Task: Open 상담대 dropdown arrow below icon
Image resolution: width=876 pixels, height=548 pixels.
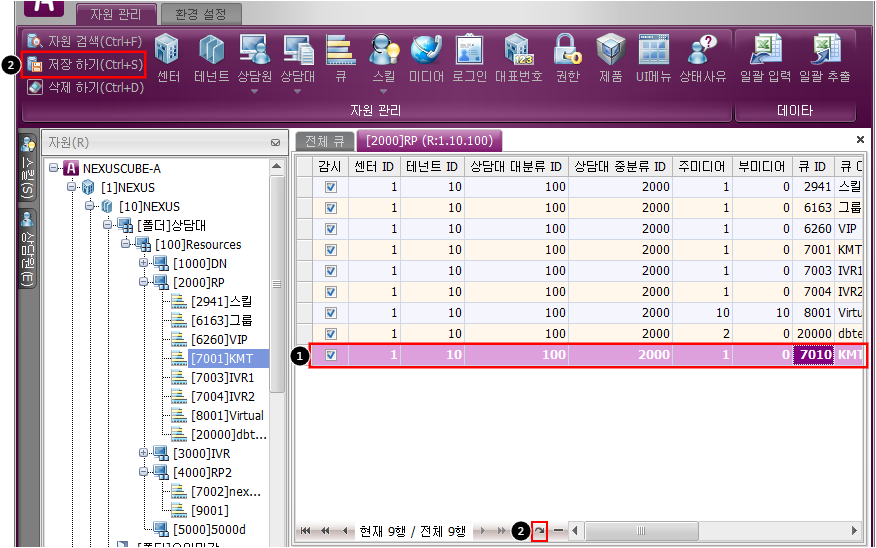Action: pos(297,91)
